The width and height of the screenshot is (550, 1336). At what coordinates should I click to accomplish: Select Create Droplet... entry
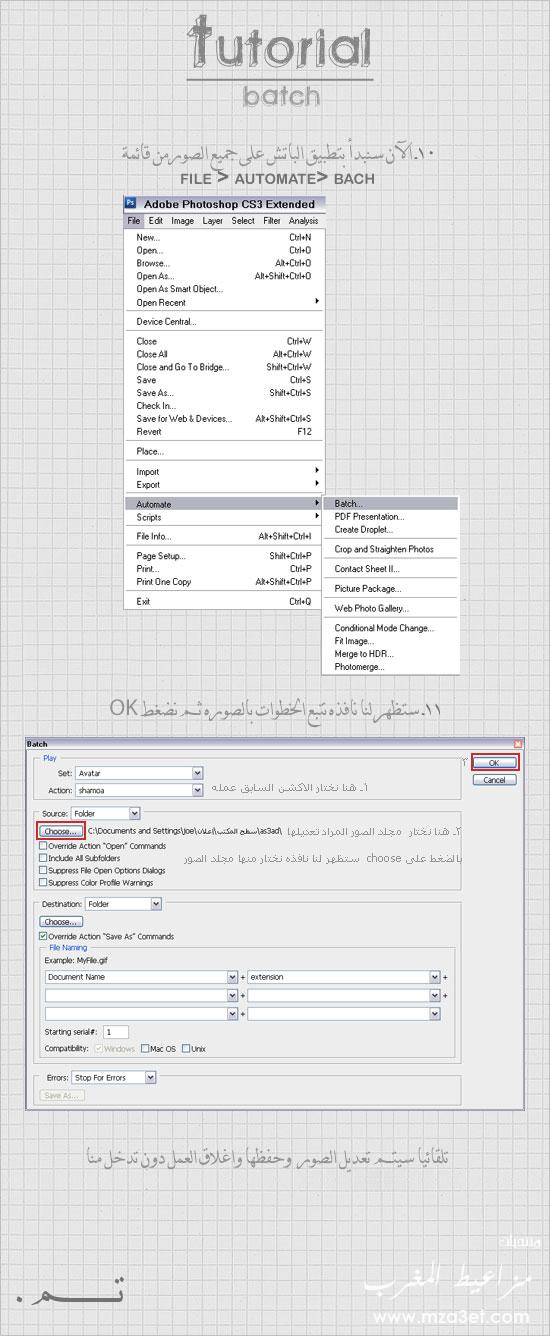pos(391,530)
